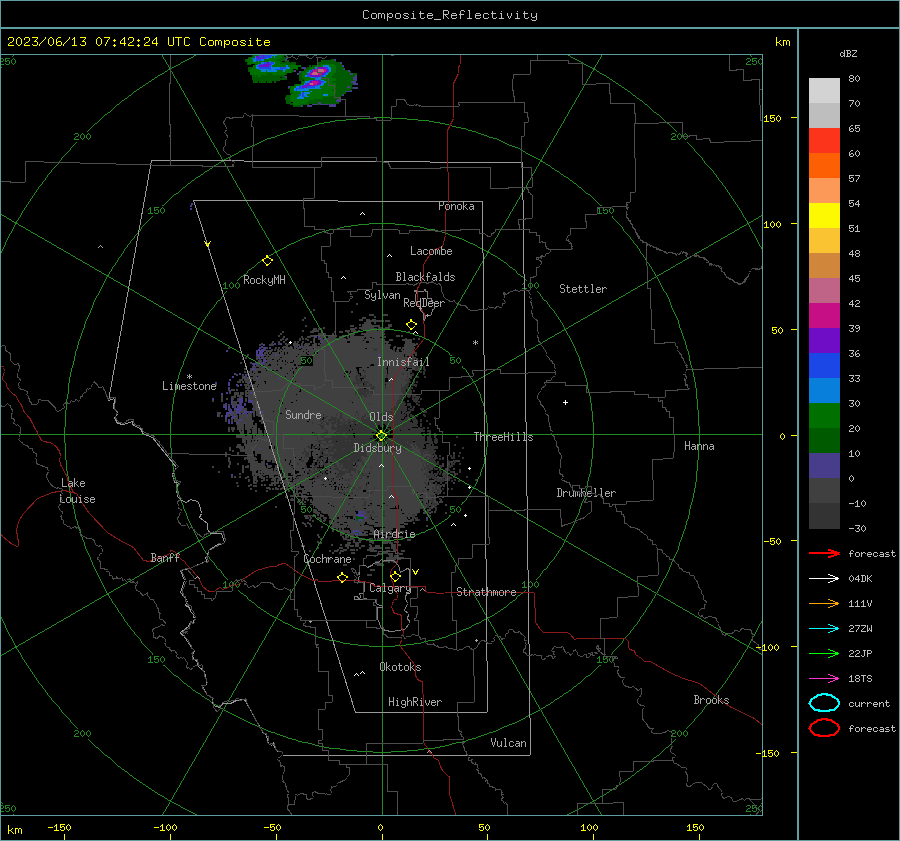Select yellow diamond marker below Cochrane

343,577
